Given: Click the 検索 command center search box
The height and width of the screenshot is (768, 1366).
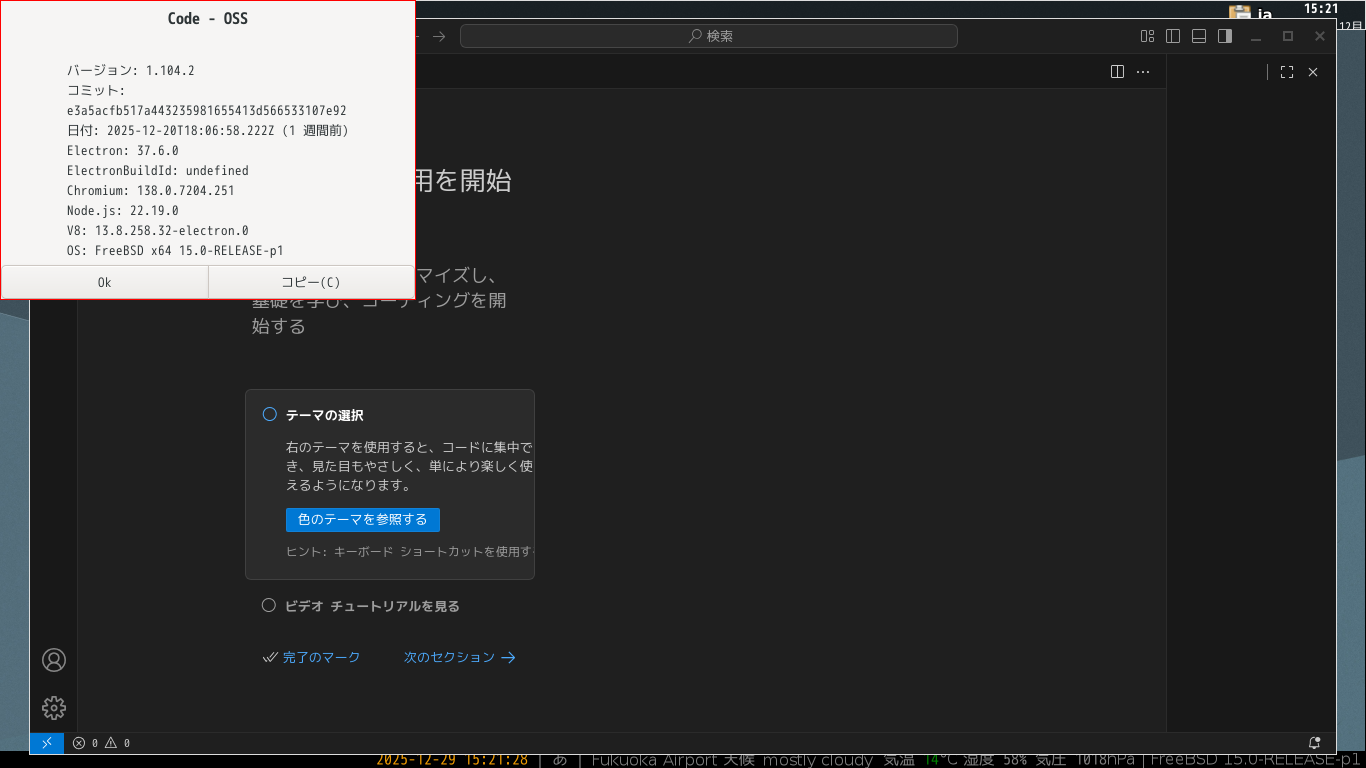Looking at the screenshot, I should click(709, 36).
